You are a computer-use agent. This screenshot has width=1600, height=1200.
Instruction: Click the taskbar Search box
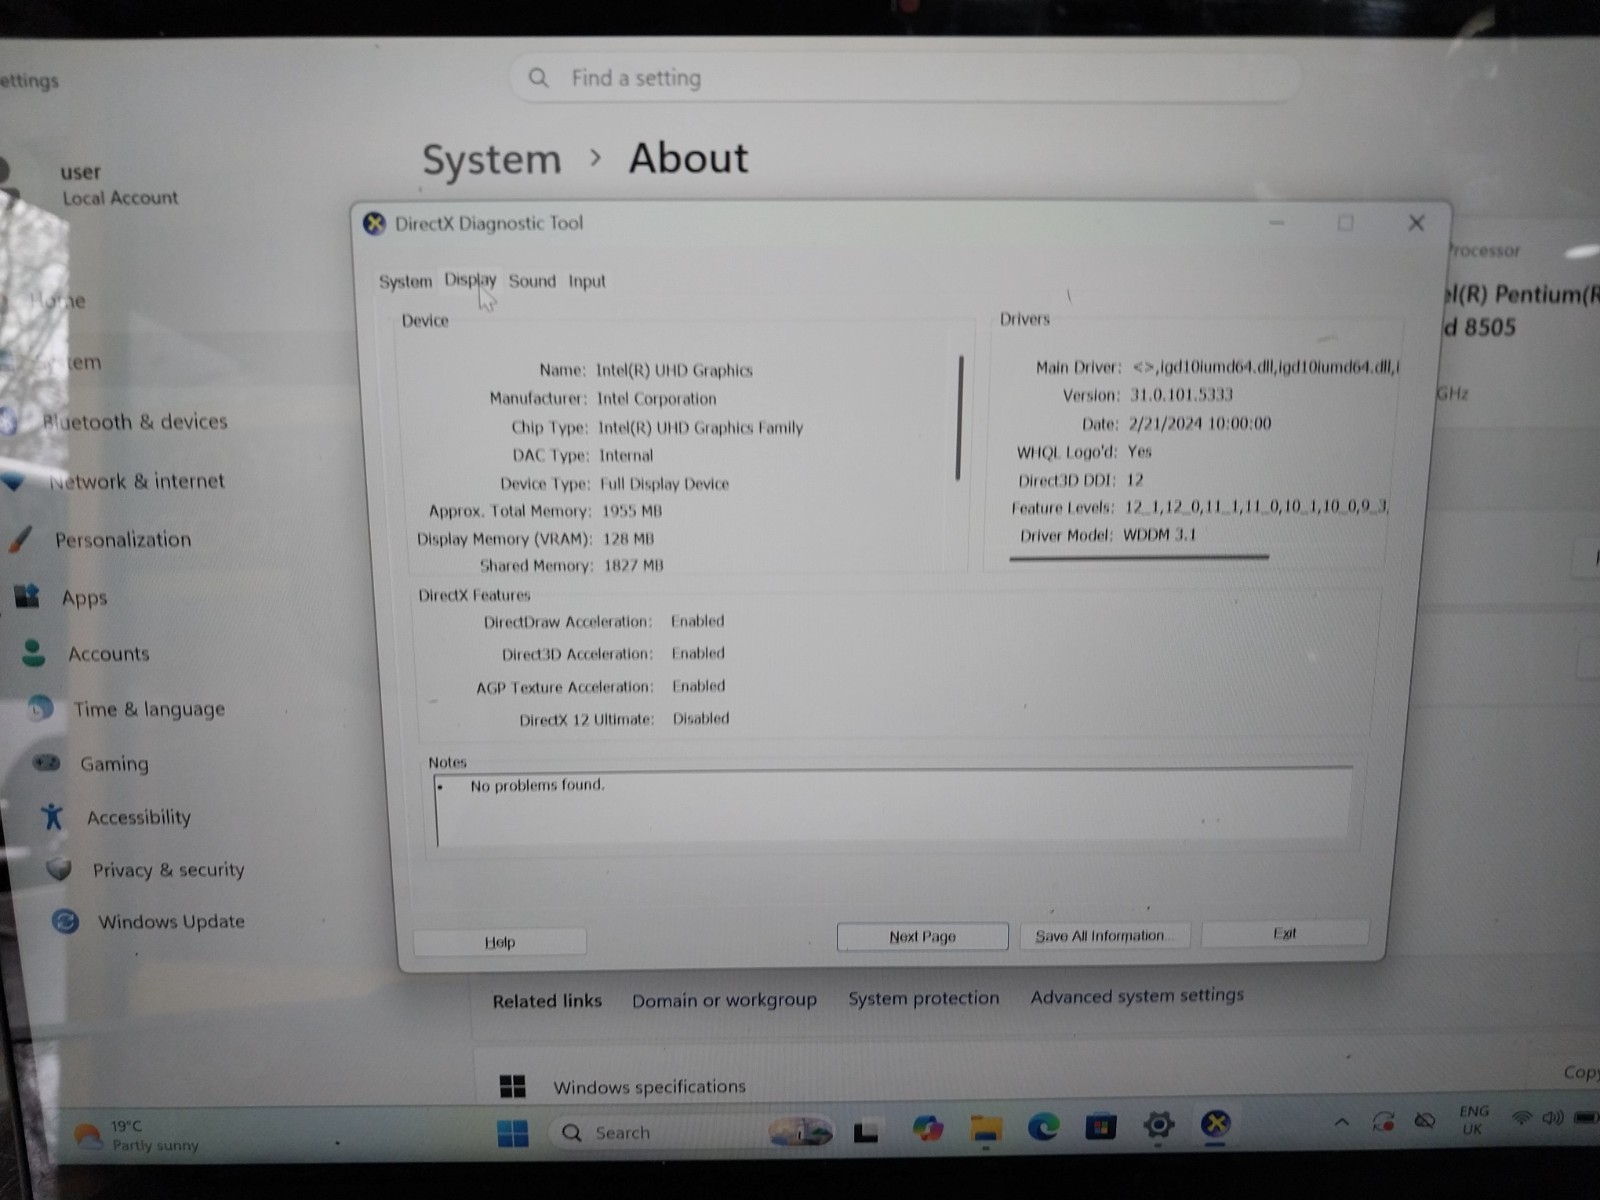[690, 1132]
